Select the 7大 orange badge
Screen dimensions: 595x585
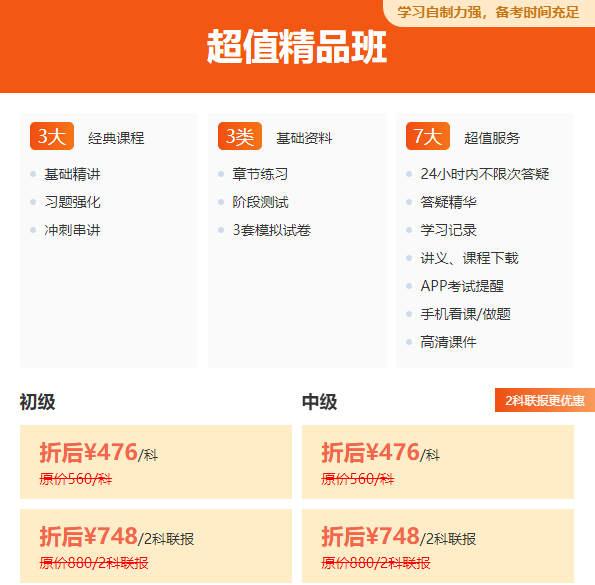[428, 136]
